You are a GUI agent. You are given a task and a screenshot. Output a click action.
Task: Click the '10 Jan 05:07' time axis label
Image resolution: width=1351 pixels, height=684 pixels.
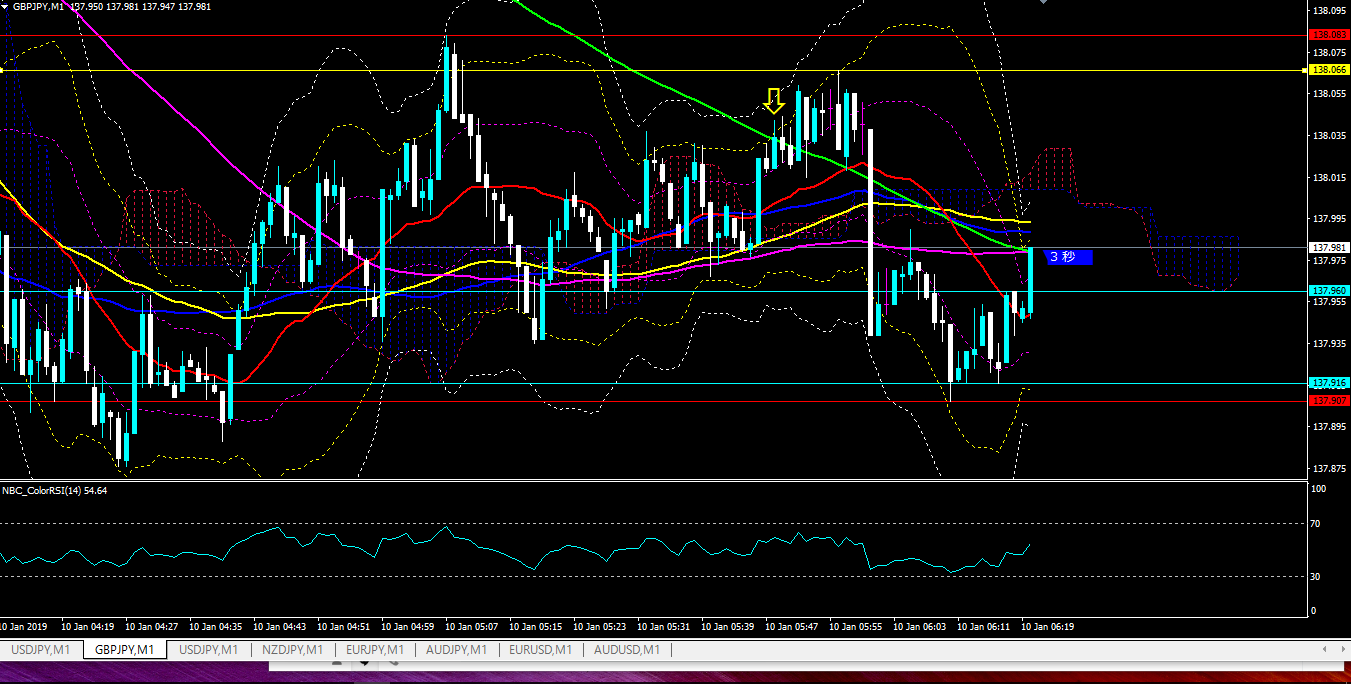click(x=471, y=627)
